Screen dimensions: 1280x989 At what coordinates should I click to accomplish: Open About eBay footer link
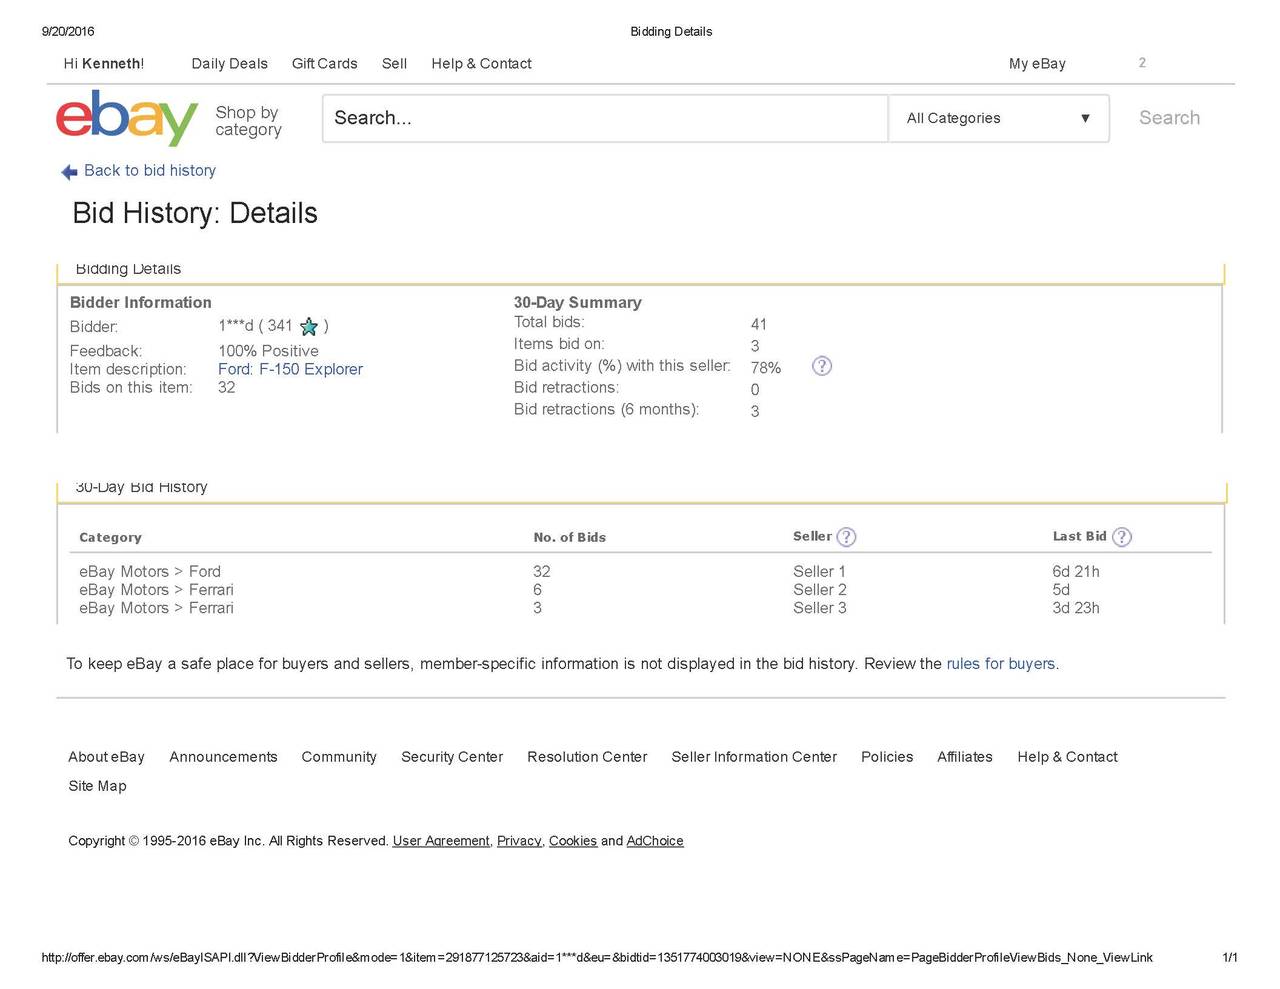[106, 757]
